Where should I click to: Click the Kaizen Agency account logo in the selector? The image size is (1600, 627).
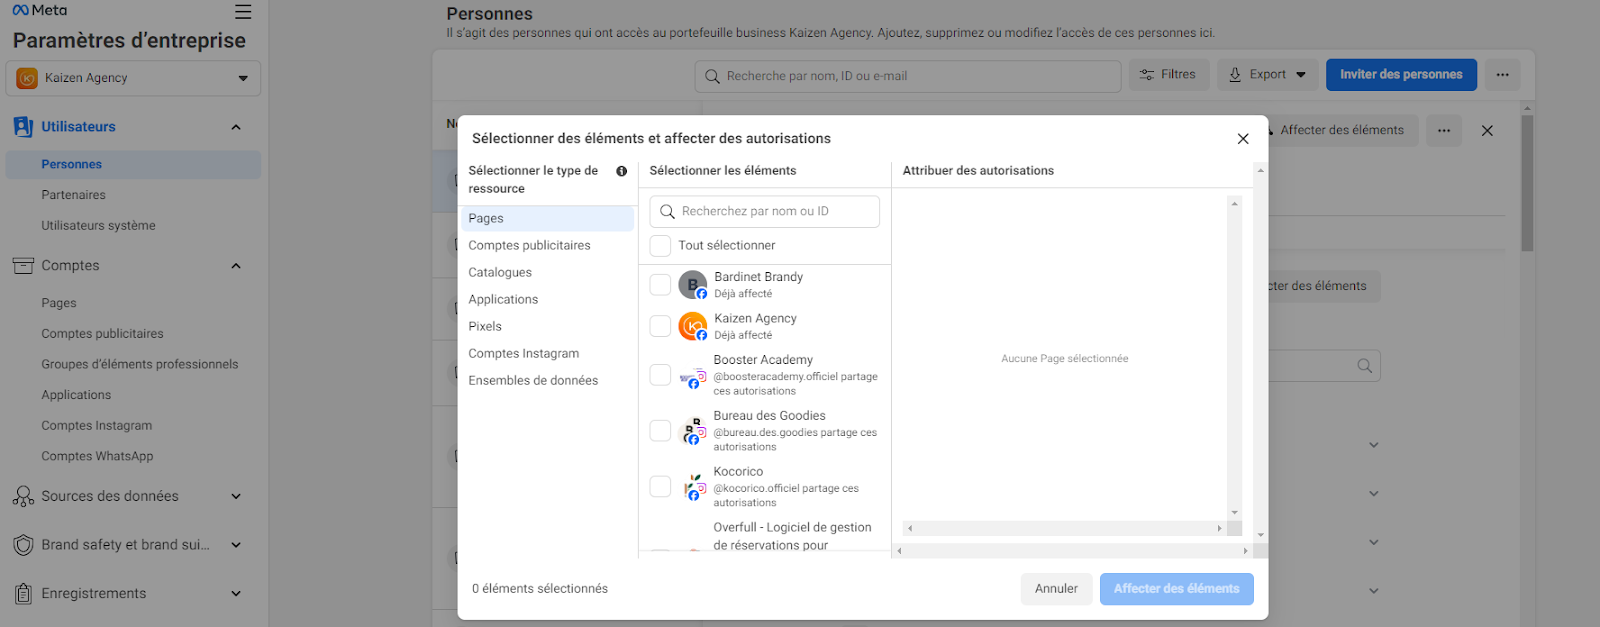(x=27, y=78)
